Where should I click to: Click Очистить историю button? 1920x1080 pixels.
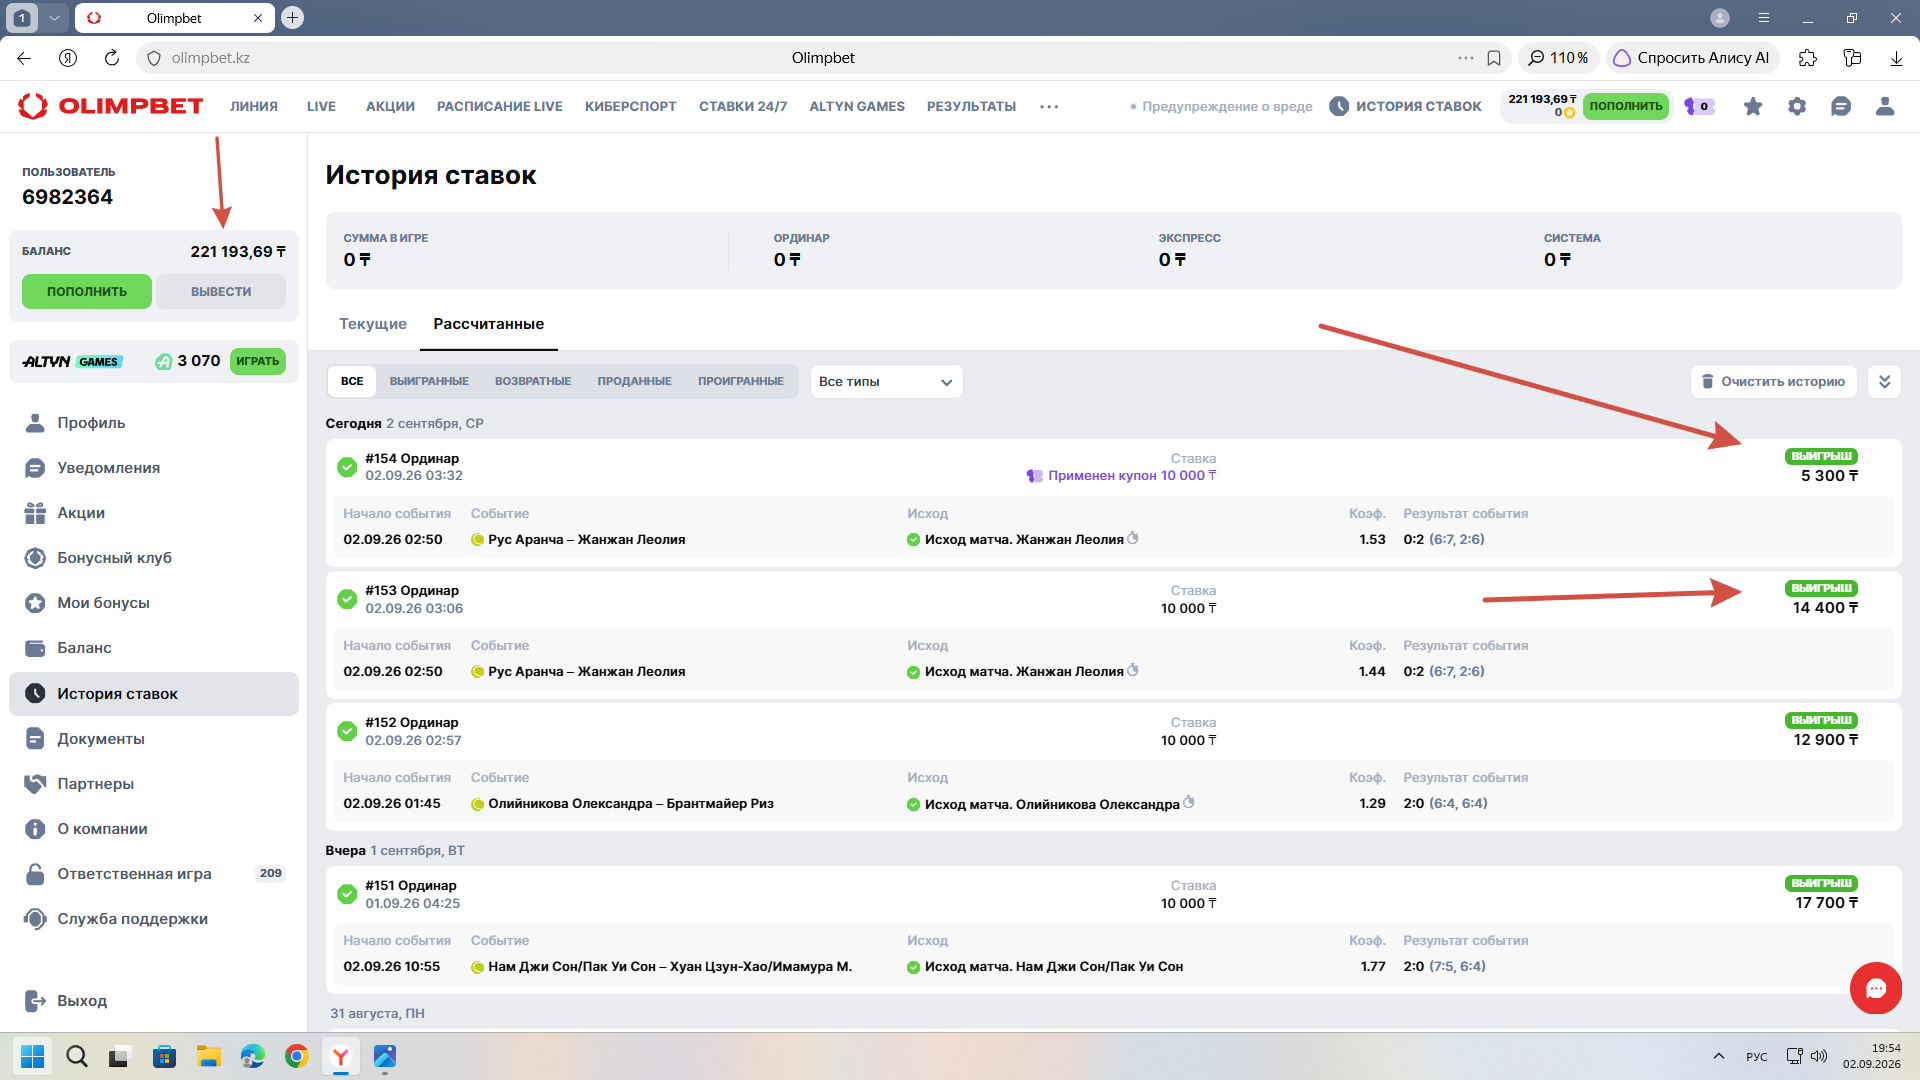1774,382
